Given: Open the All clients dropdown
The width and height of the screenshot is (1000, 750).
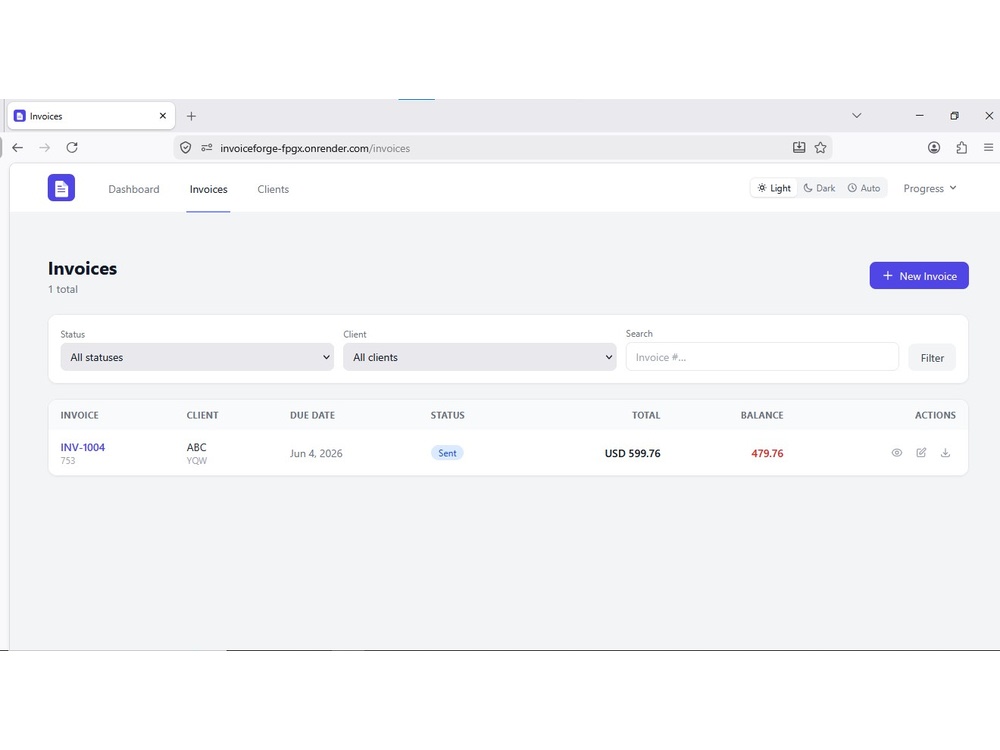Looking at the screenshot, I should 480,357.
